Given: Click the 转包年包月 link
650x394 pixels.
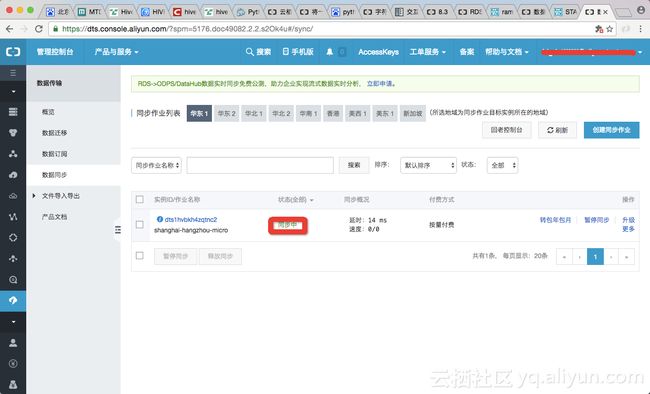Looking at the screenshot, I should pos(555,220).
